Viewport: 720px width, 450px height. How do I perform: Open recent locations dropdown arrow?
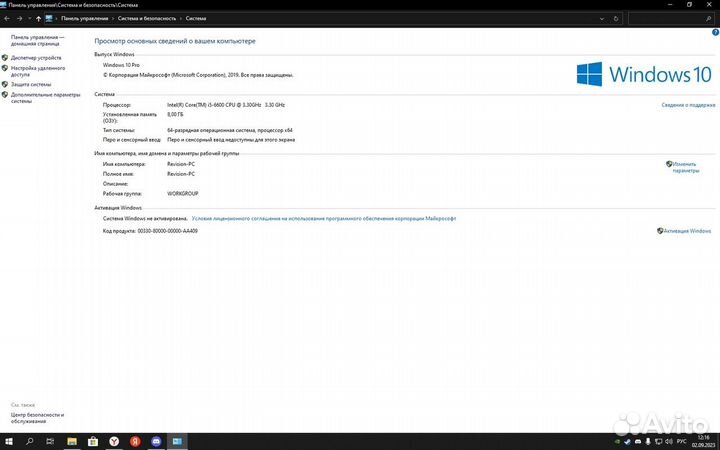coord(29,19)
